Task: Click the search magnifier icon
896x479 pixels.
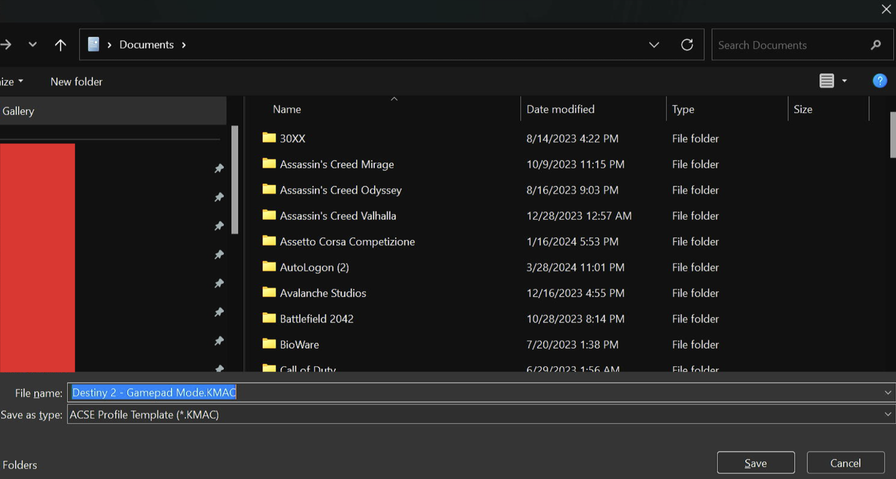Action: (x=876, y=45)
